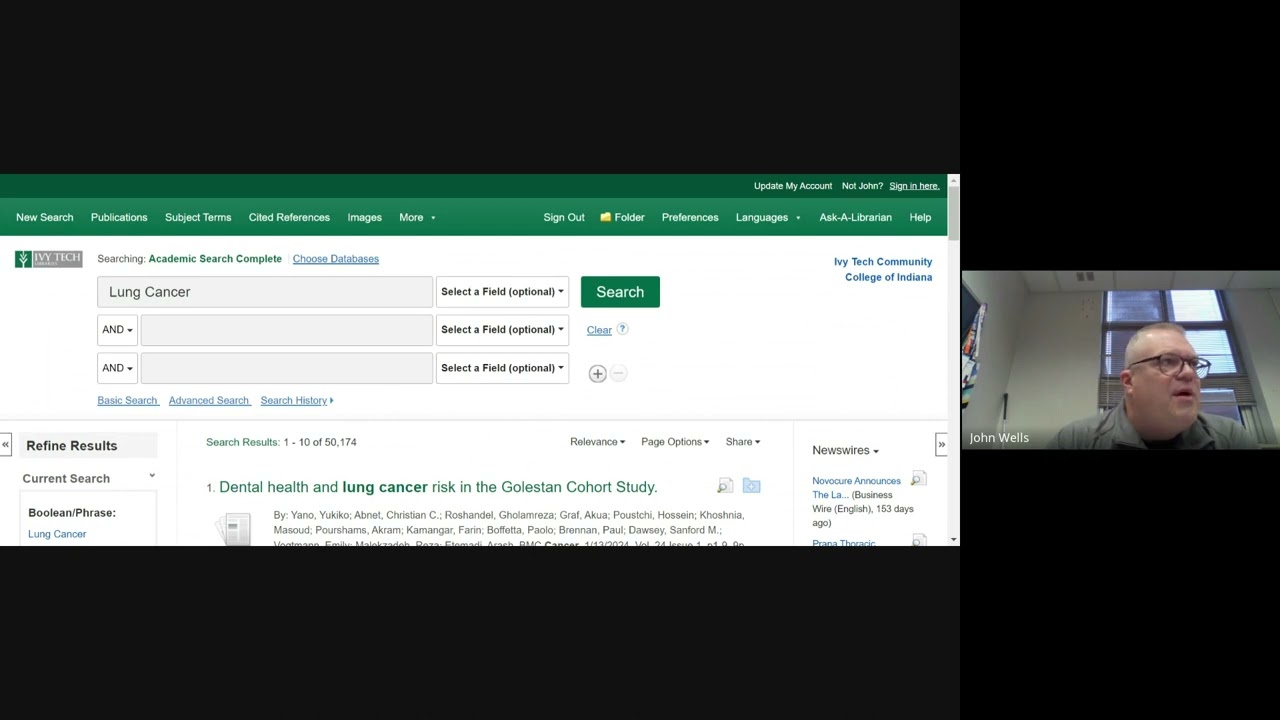Viewport: 1280px width, 720px height.
Task: Click the Lung Cancer search input field
Action: 265,292
